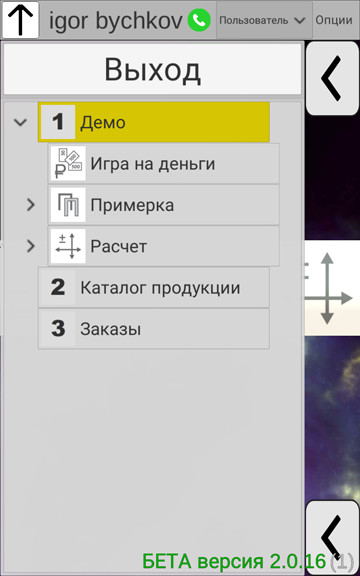Tap the up arrow icon
The height and width of the screenshot is (576, 360).
pos(20,20)
